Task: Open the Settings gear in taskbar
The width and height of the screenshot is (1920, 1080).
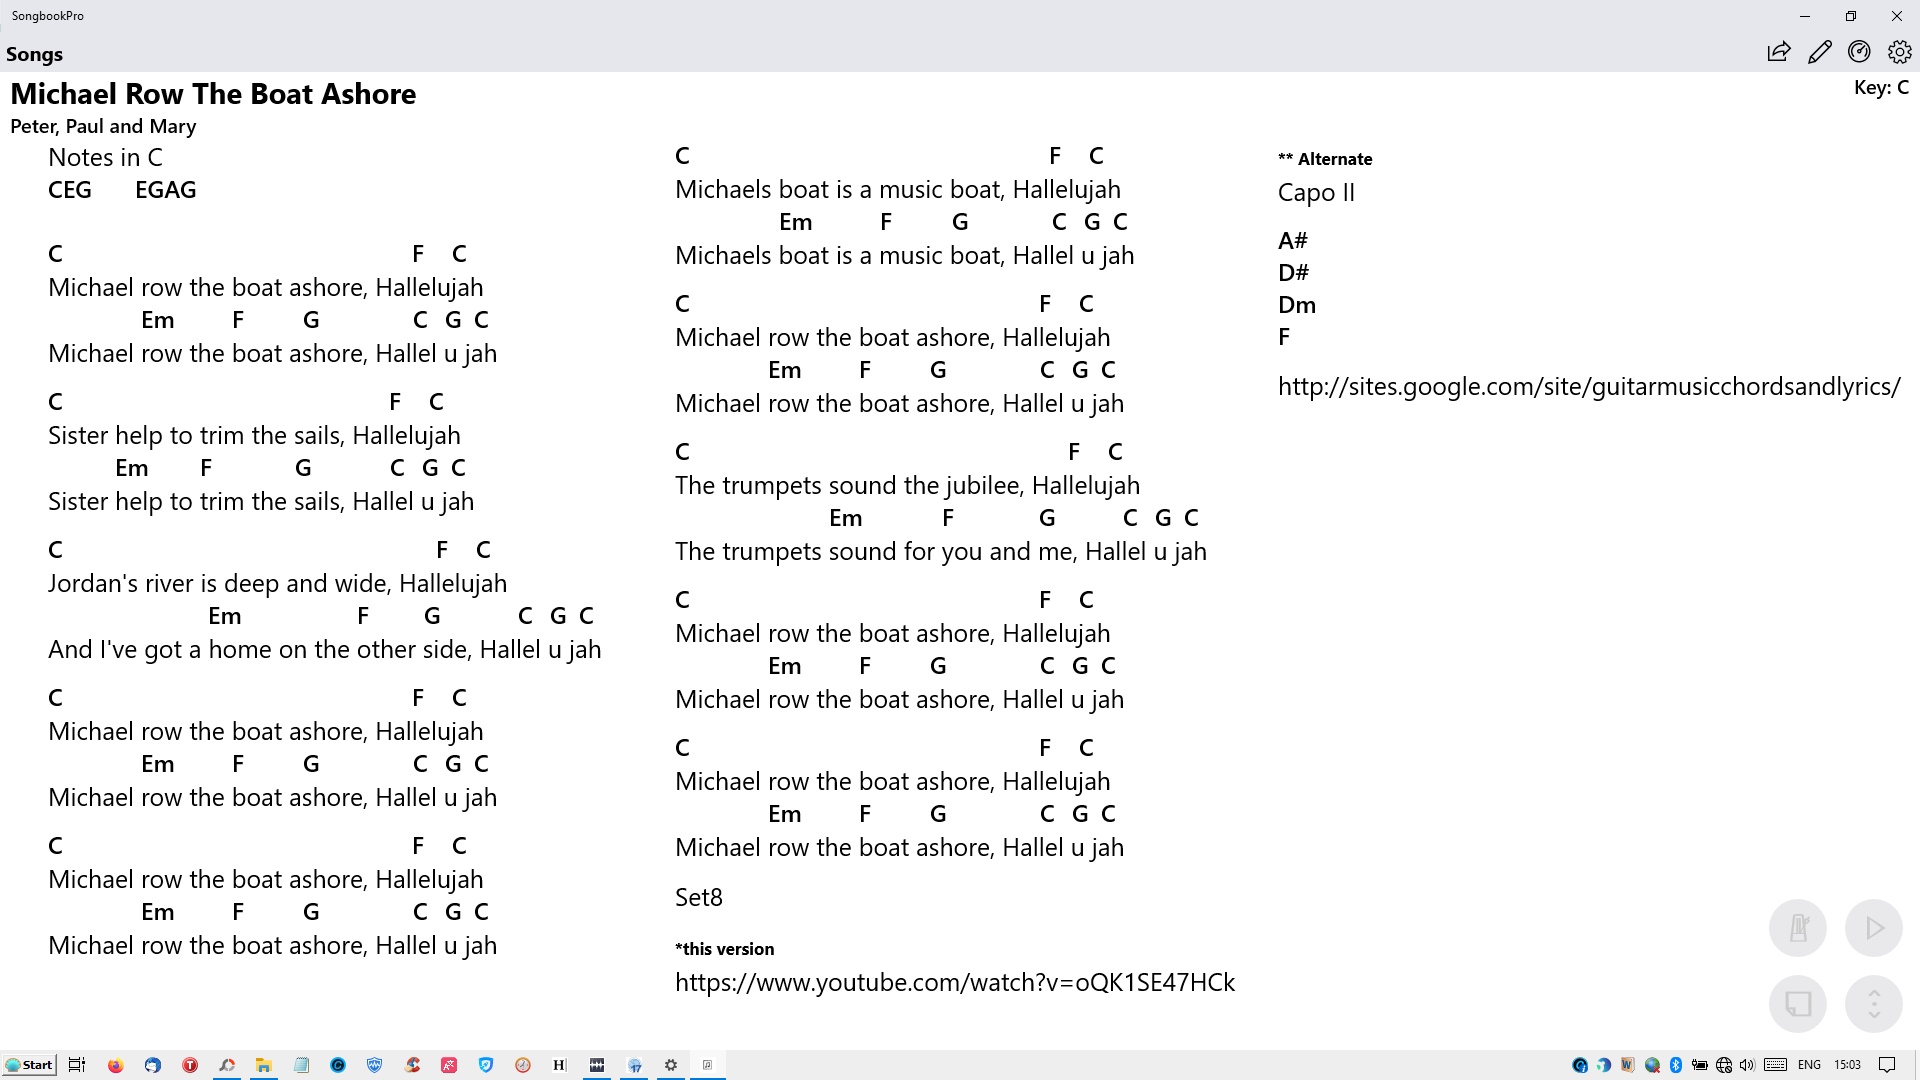Action: click(x=671, y=1065)
